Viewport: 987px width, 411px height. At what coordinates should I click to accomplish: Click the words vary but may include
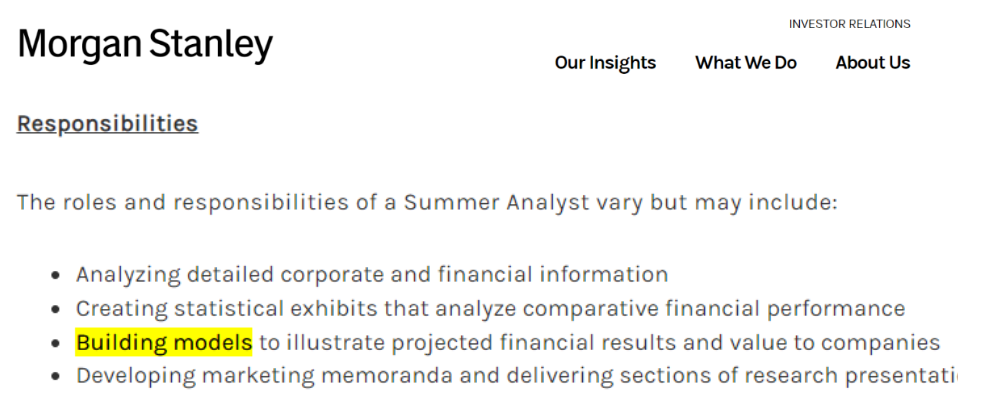716,203
